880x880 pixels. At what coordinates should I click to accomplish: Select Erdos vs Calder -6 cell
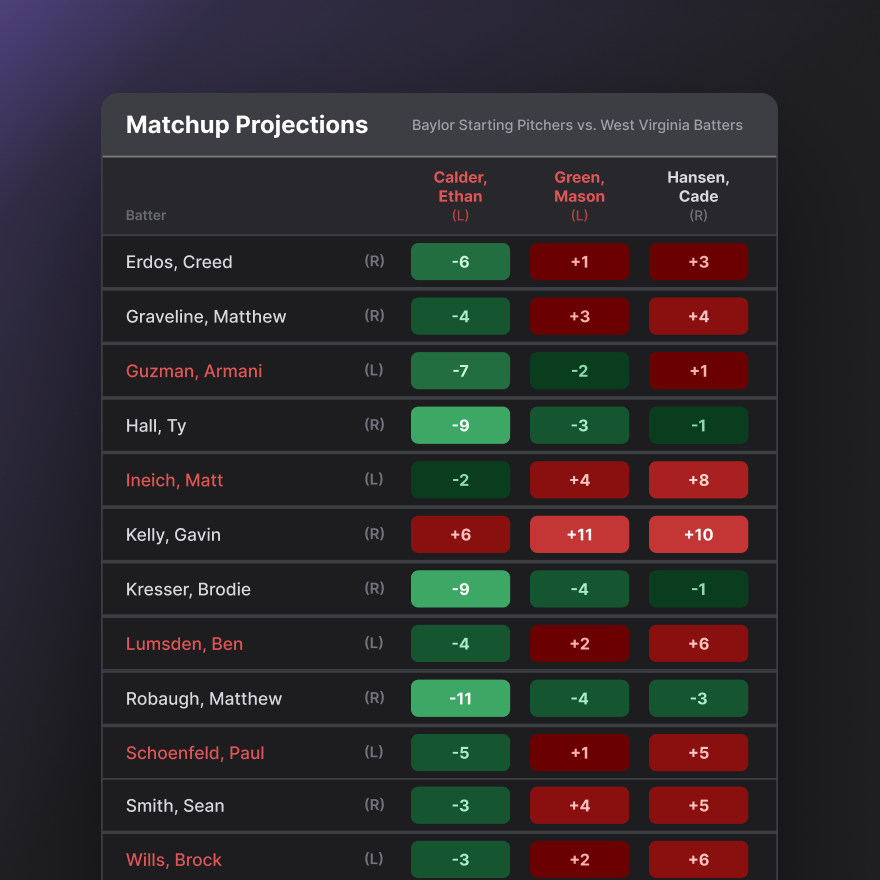point(460,262)
